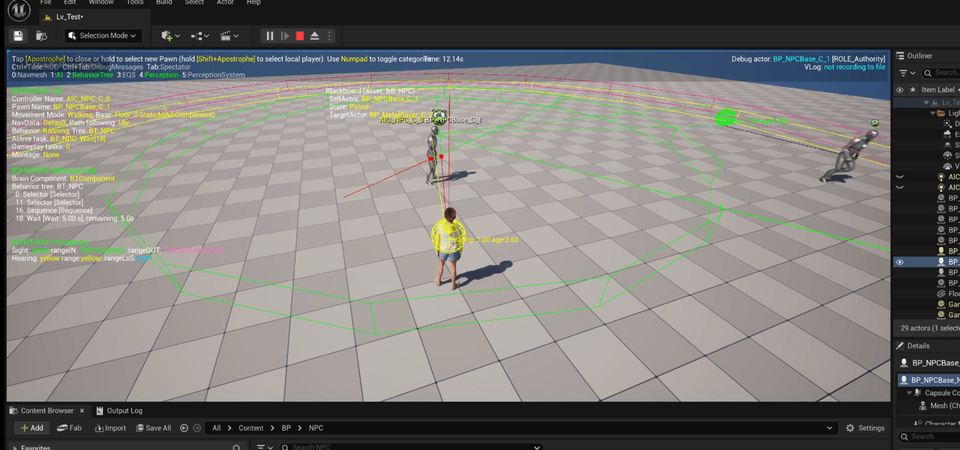960x450 pixels.
Task: Focus the Details search field
Action: (x=929, y=437)
